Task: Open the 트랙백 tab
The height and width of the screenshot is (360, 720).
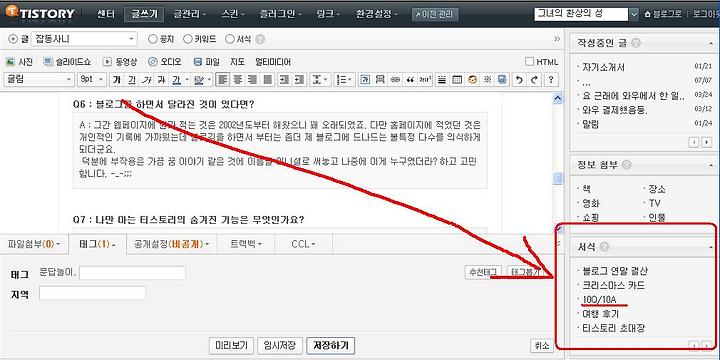Action: point(246,244)
